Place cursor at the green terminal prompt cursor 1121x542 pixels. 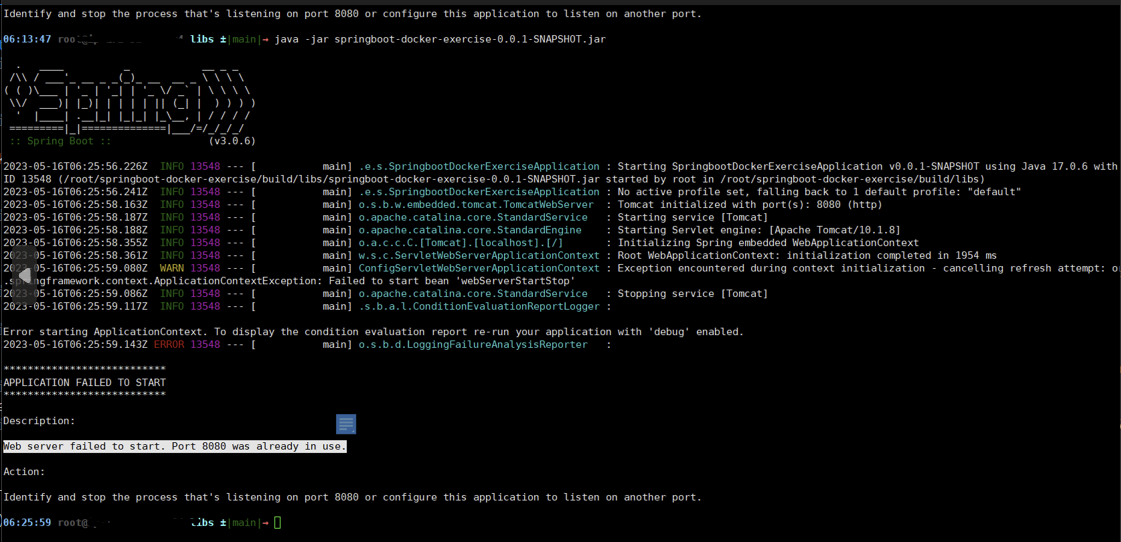coord(278,523)
